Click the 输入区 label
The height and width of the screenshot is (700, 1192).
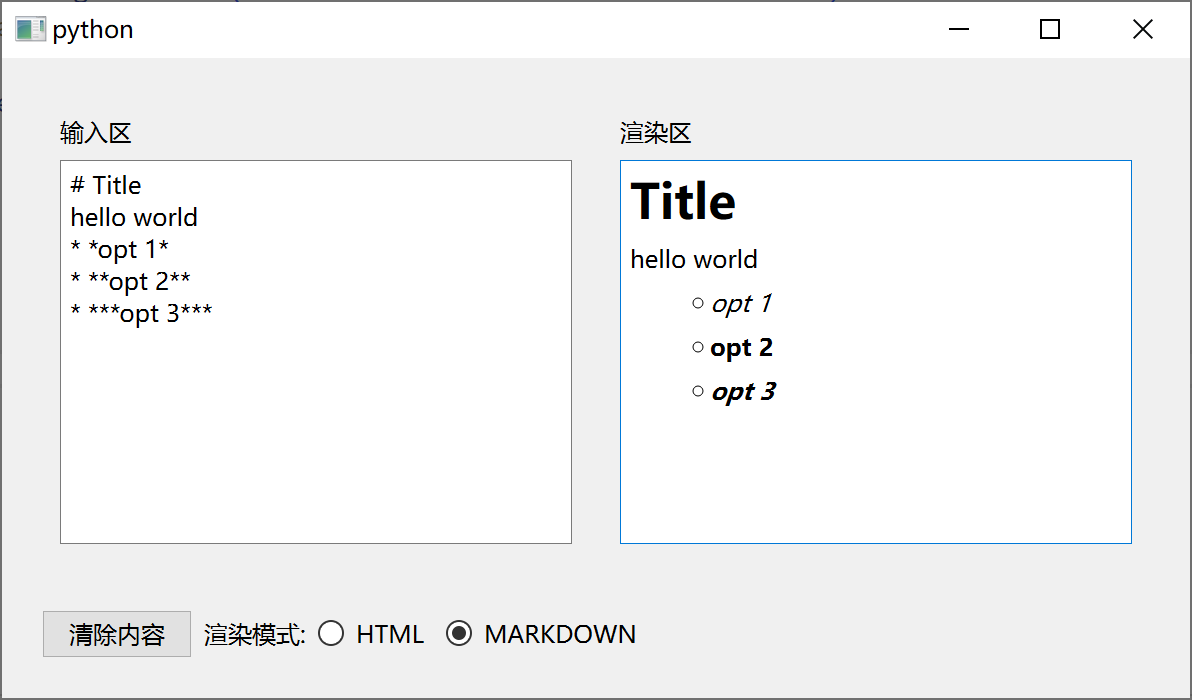[96, 133]
